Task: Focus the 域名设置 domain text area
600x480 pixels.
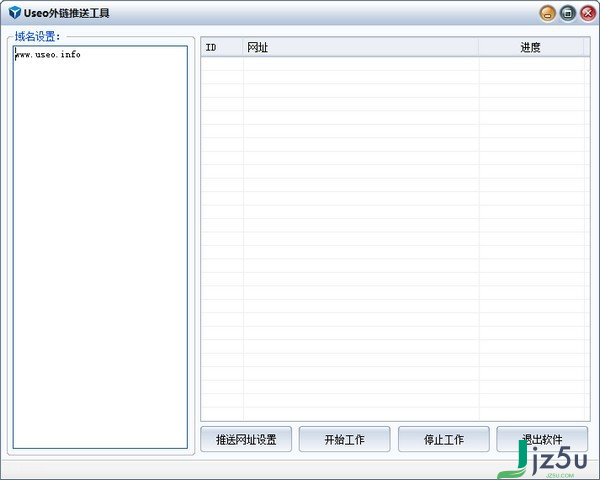Action: [100, 247]
